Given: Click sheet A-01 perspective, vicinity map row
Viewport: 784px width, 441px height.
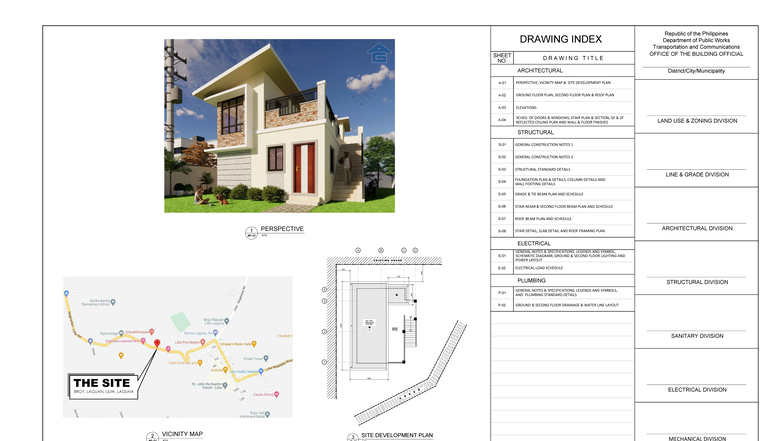Looking at the screenshot, I should (562, 82).
